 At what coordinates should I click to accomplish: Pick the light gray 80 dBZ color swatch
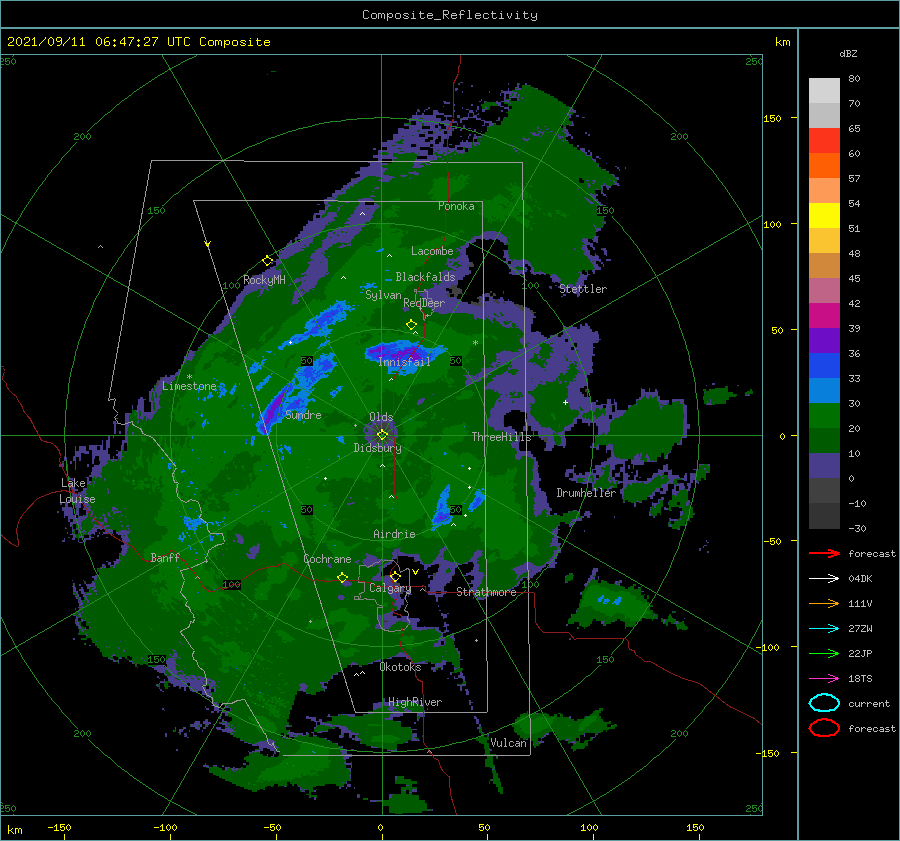point(824,90)
